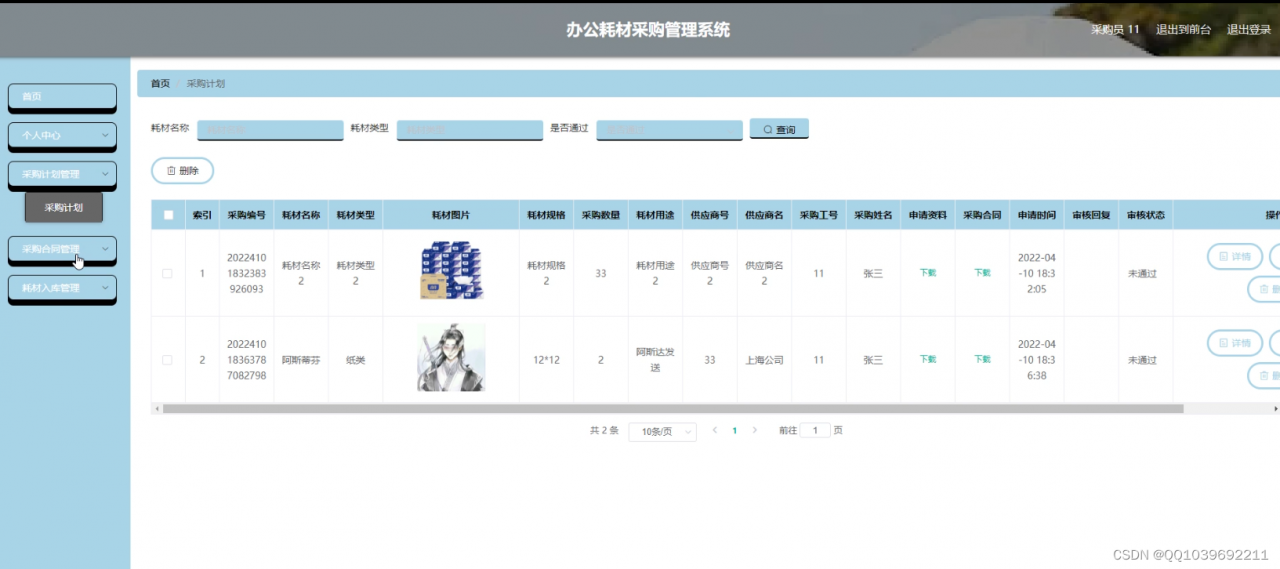The height and width of the screenshot is (569, 1280).
Task: Open the tissue box image in row 1
Action: click(451, 270)
